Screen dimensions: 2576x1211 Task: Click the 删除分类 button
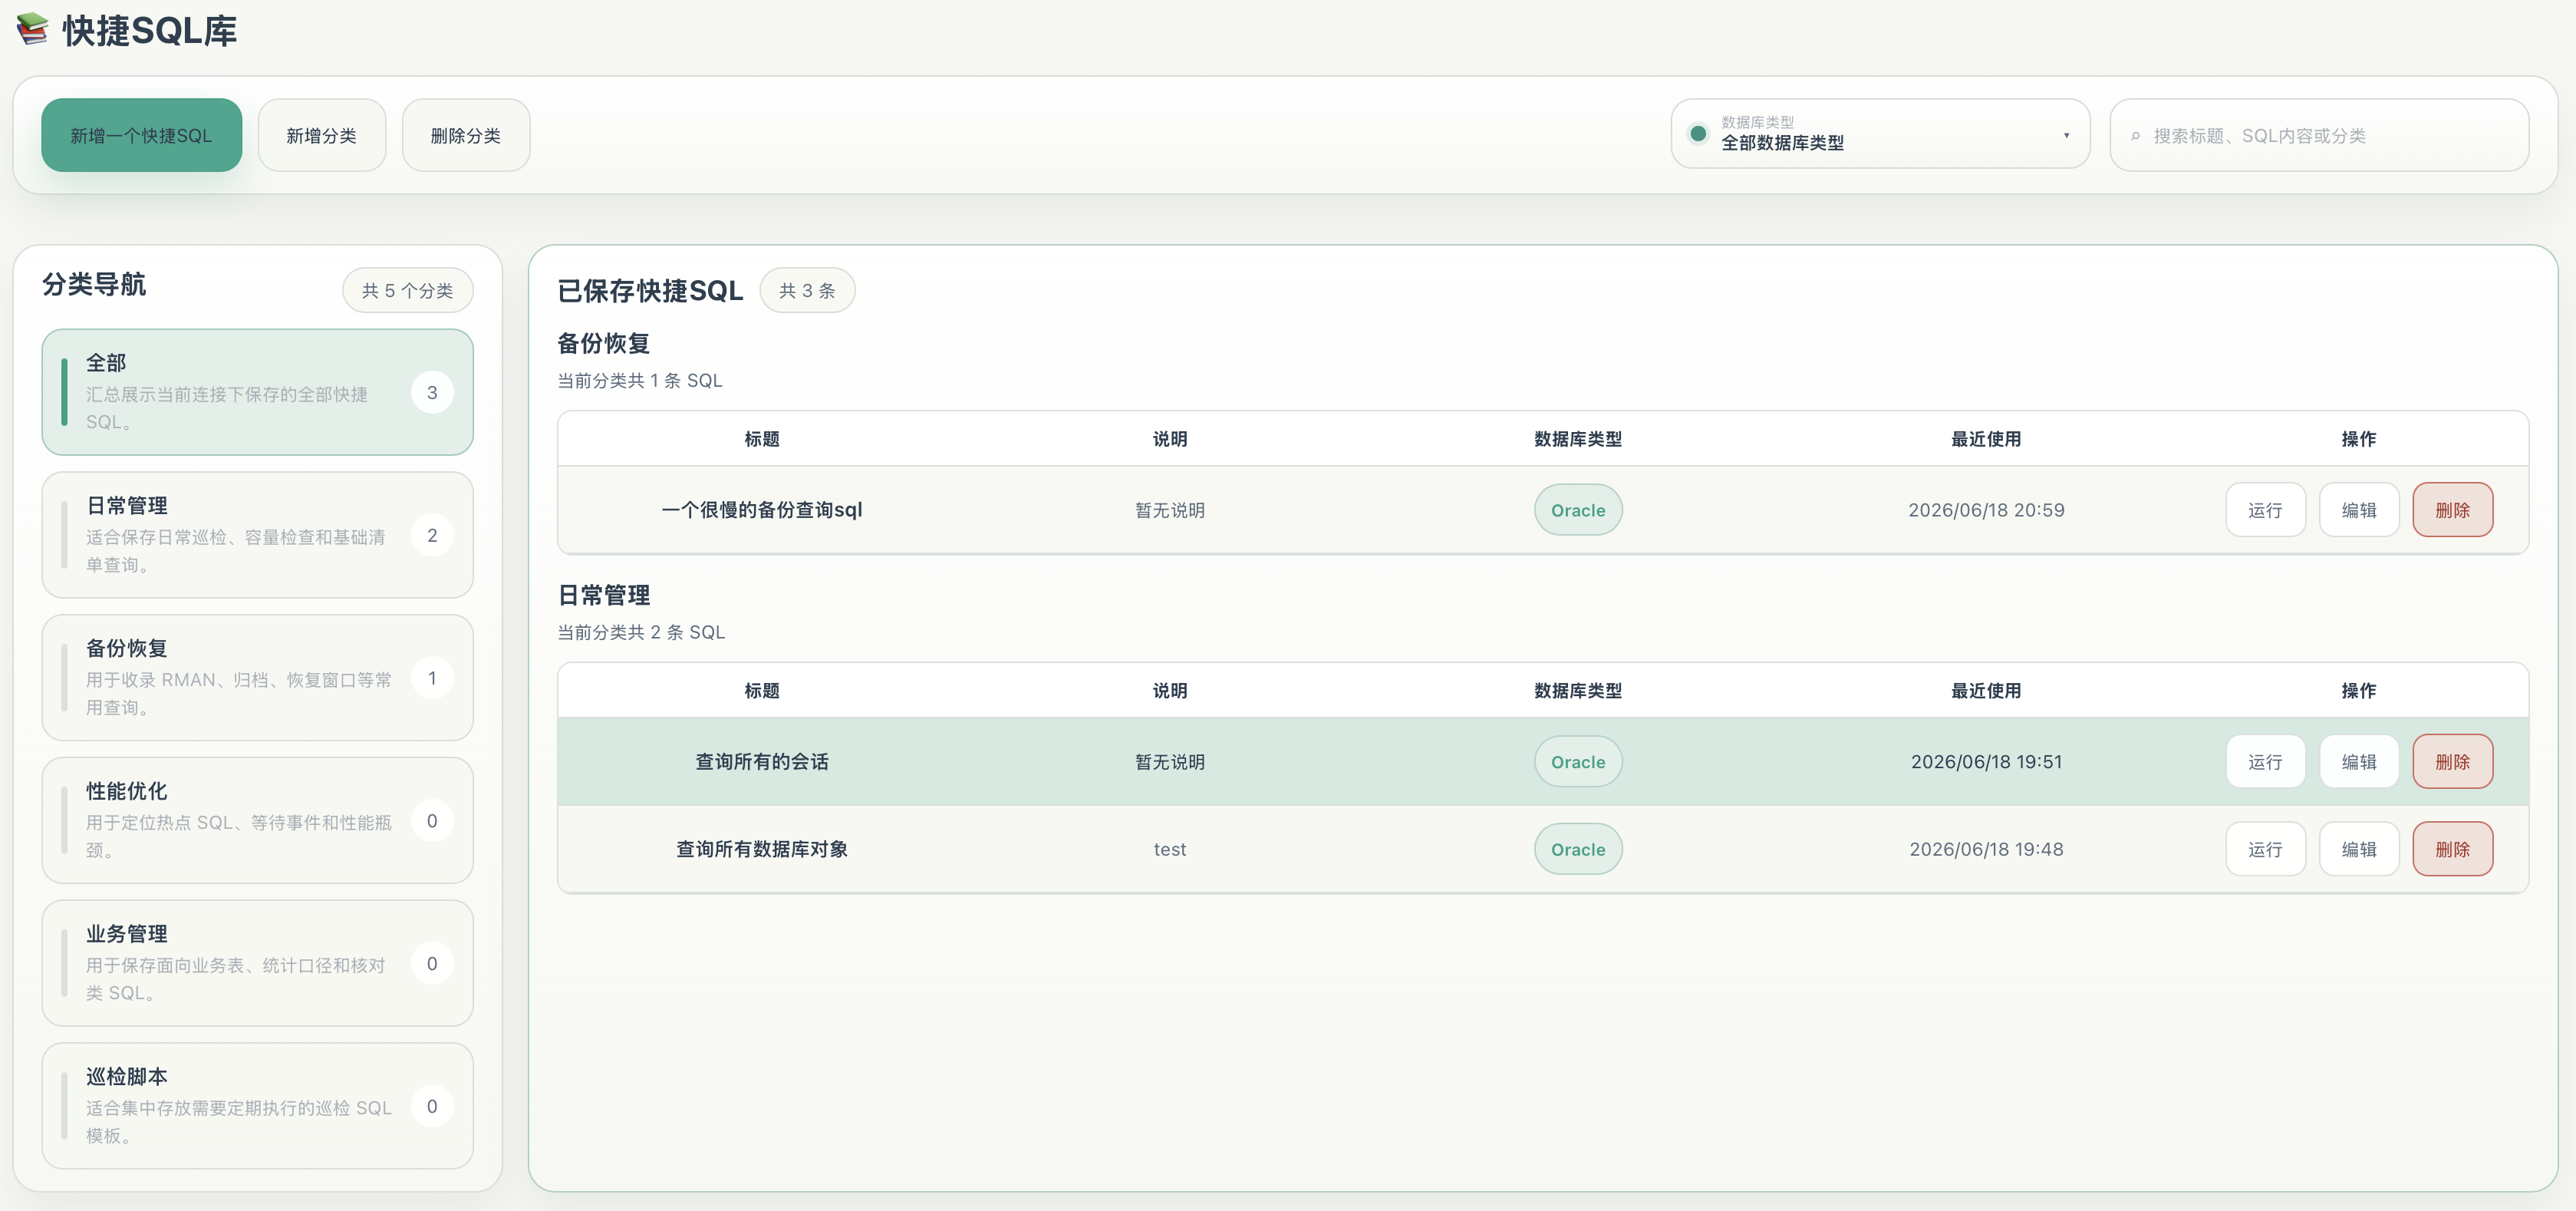[x=465, y=135]
